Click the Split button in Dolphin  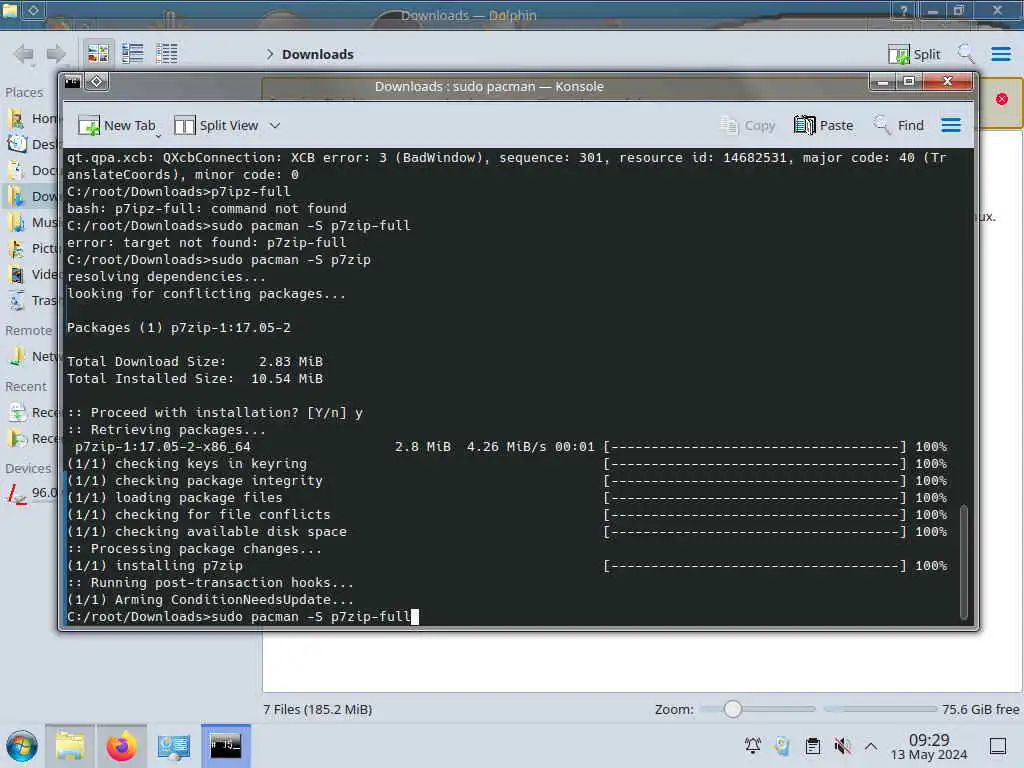click(914, 54)
